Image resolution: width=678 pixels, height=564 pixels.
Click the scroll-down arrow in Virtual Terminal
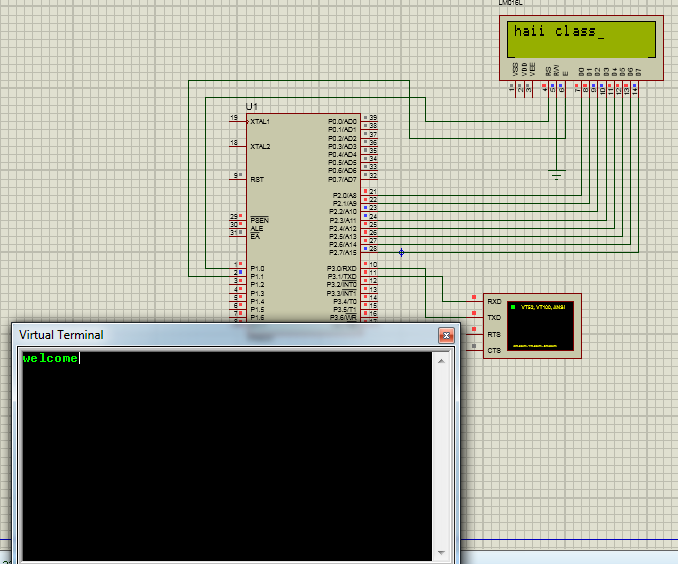[441, 552]
